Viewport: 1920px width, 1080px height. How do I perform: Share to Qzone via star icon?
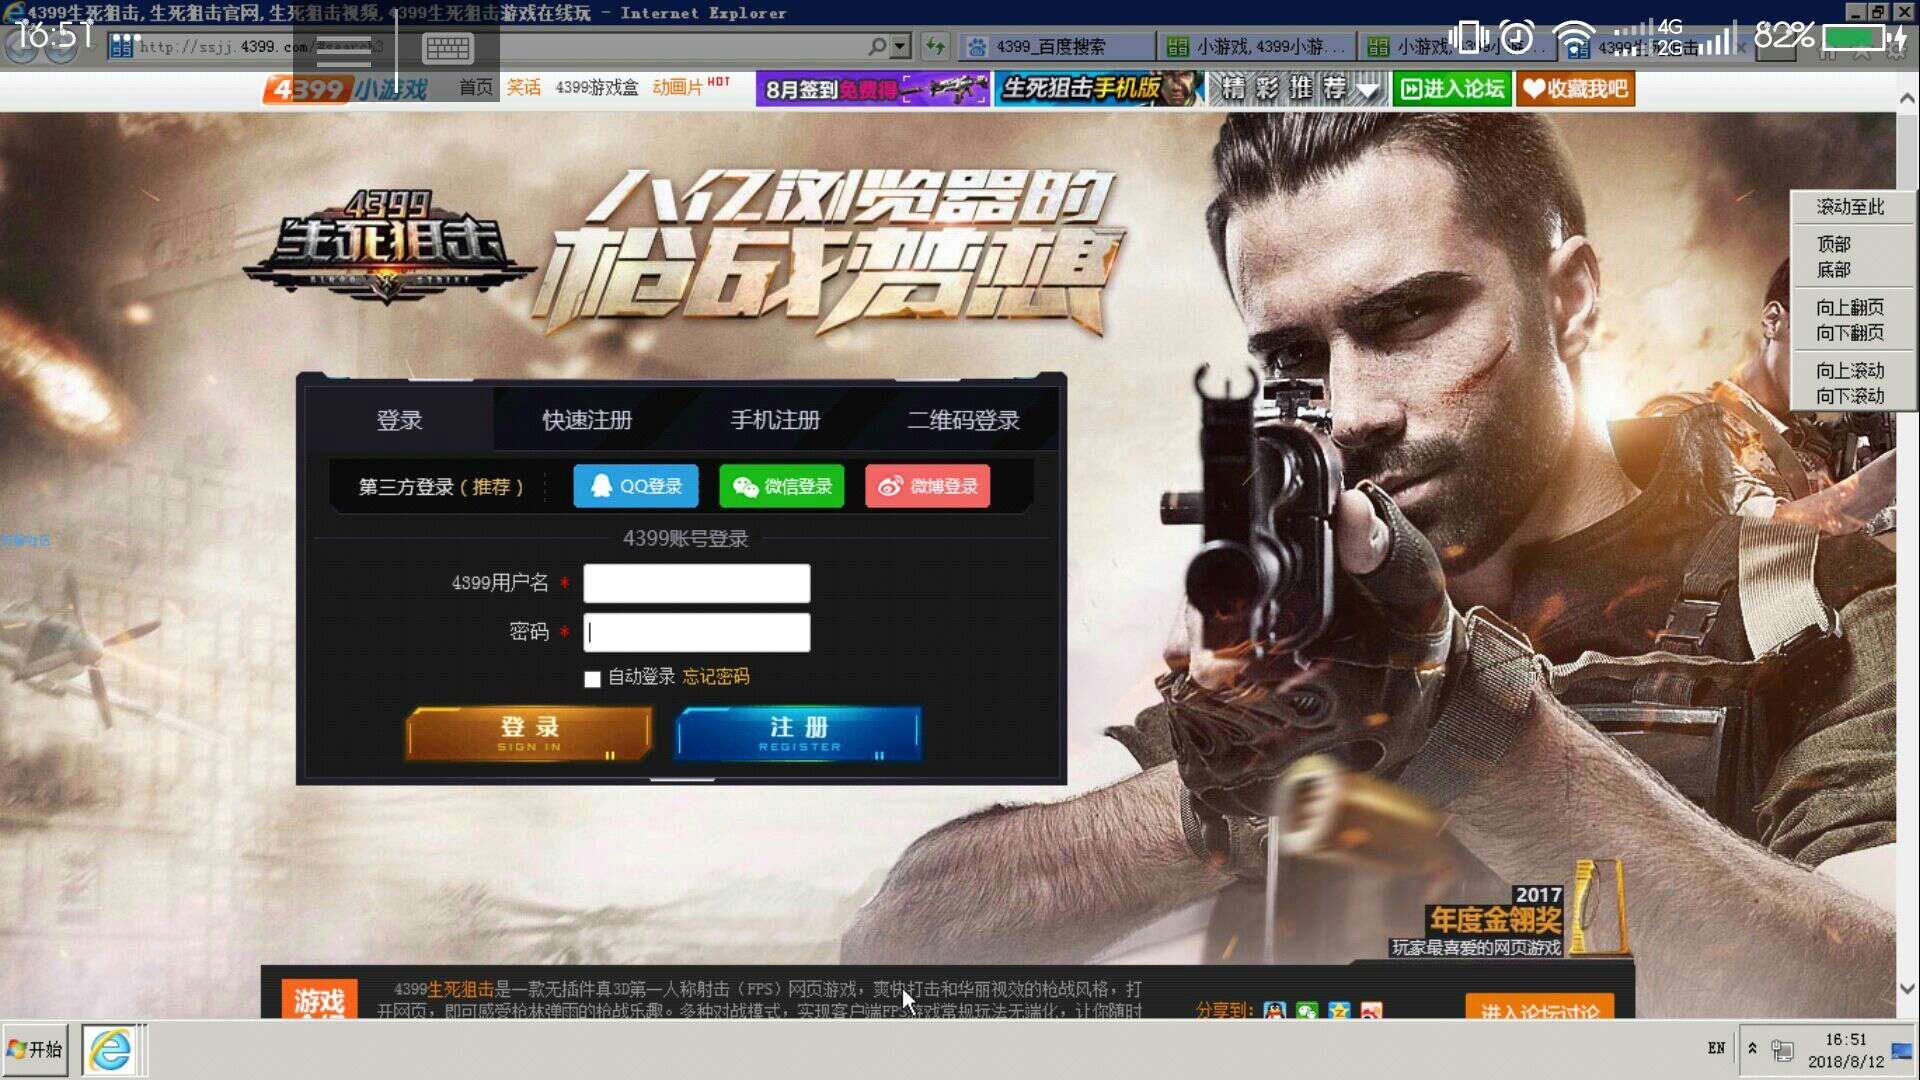(1339, 1010)
